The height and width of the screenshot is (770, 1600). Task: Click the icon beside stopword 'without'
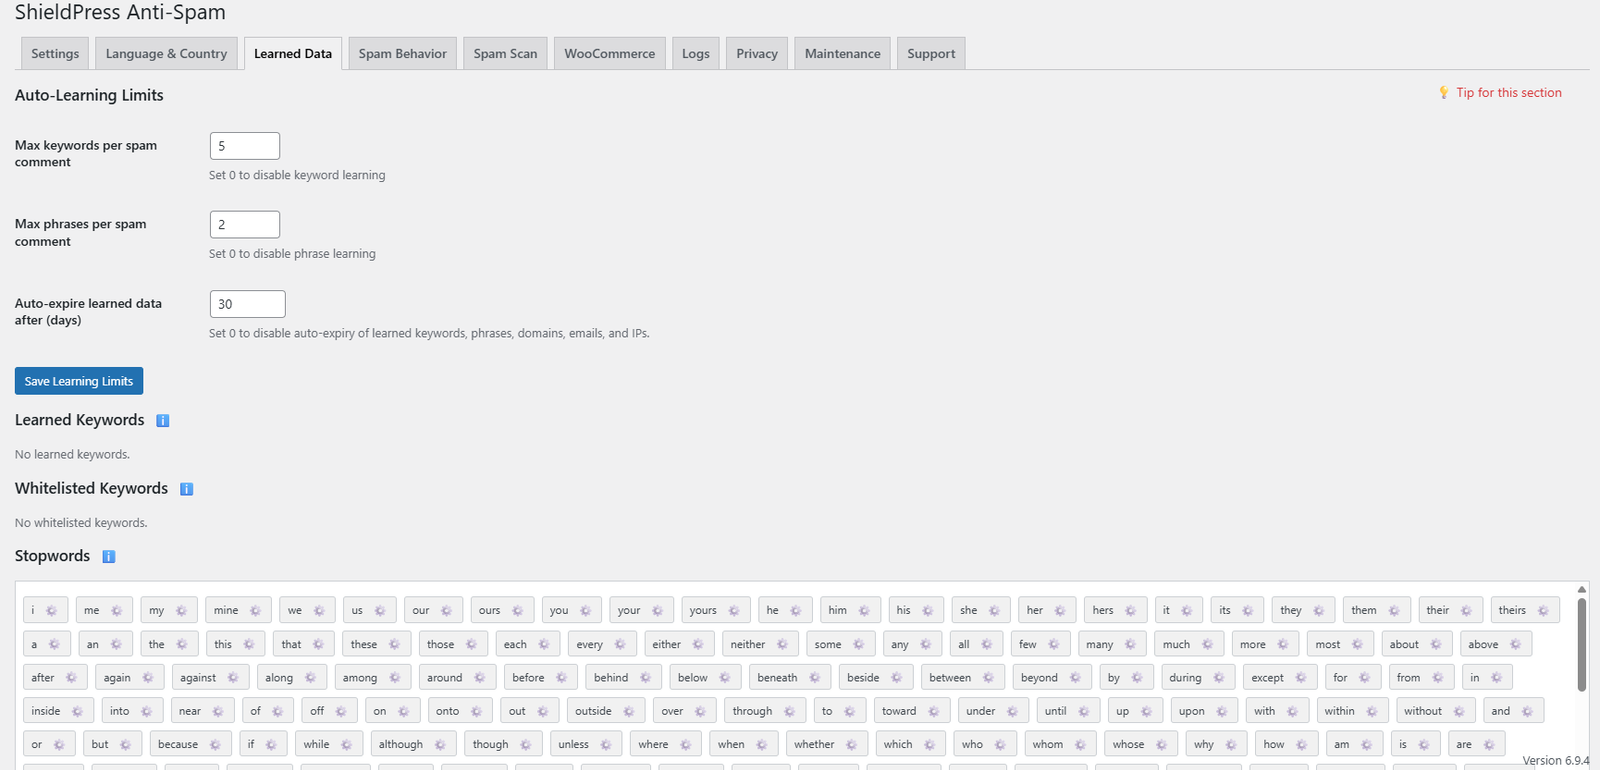point(1459,712)
